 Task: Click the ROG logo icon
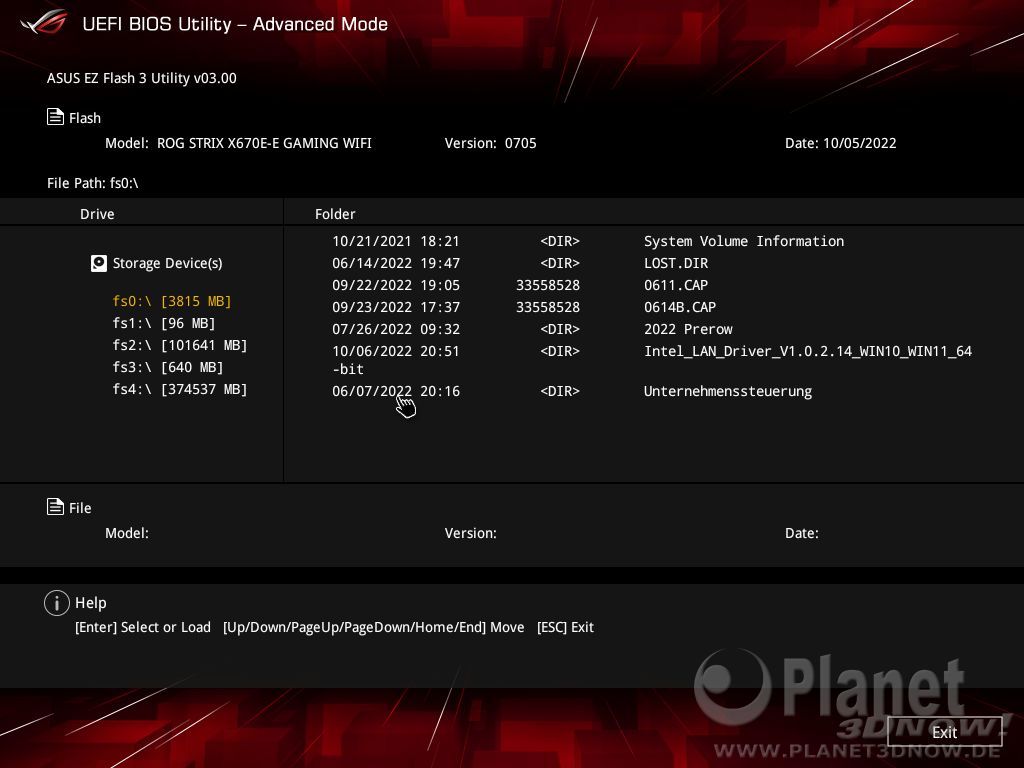click(x=44, y=22)
